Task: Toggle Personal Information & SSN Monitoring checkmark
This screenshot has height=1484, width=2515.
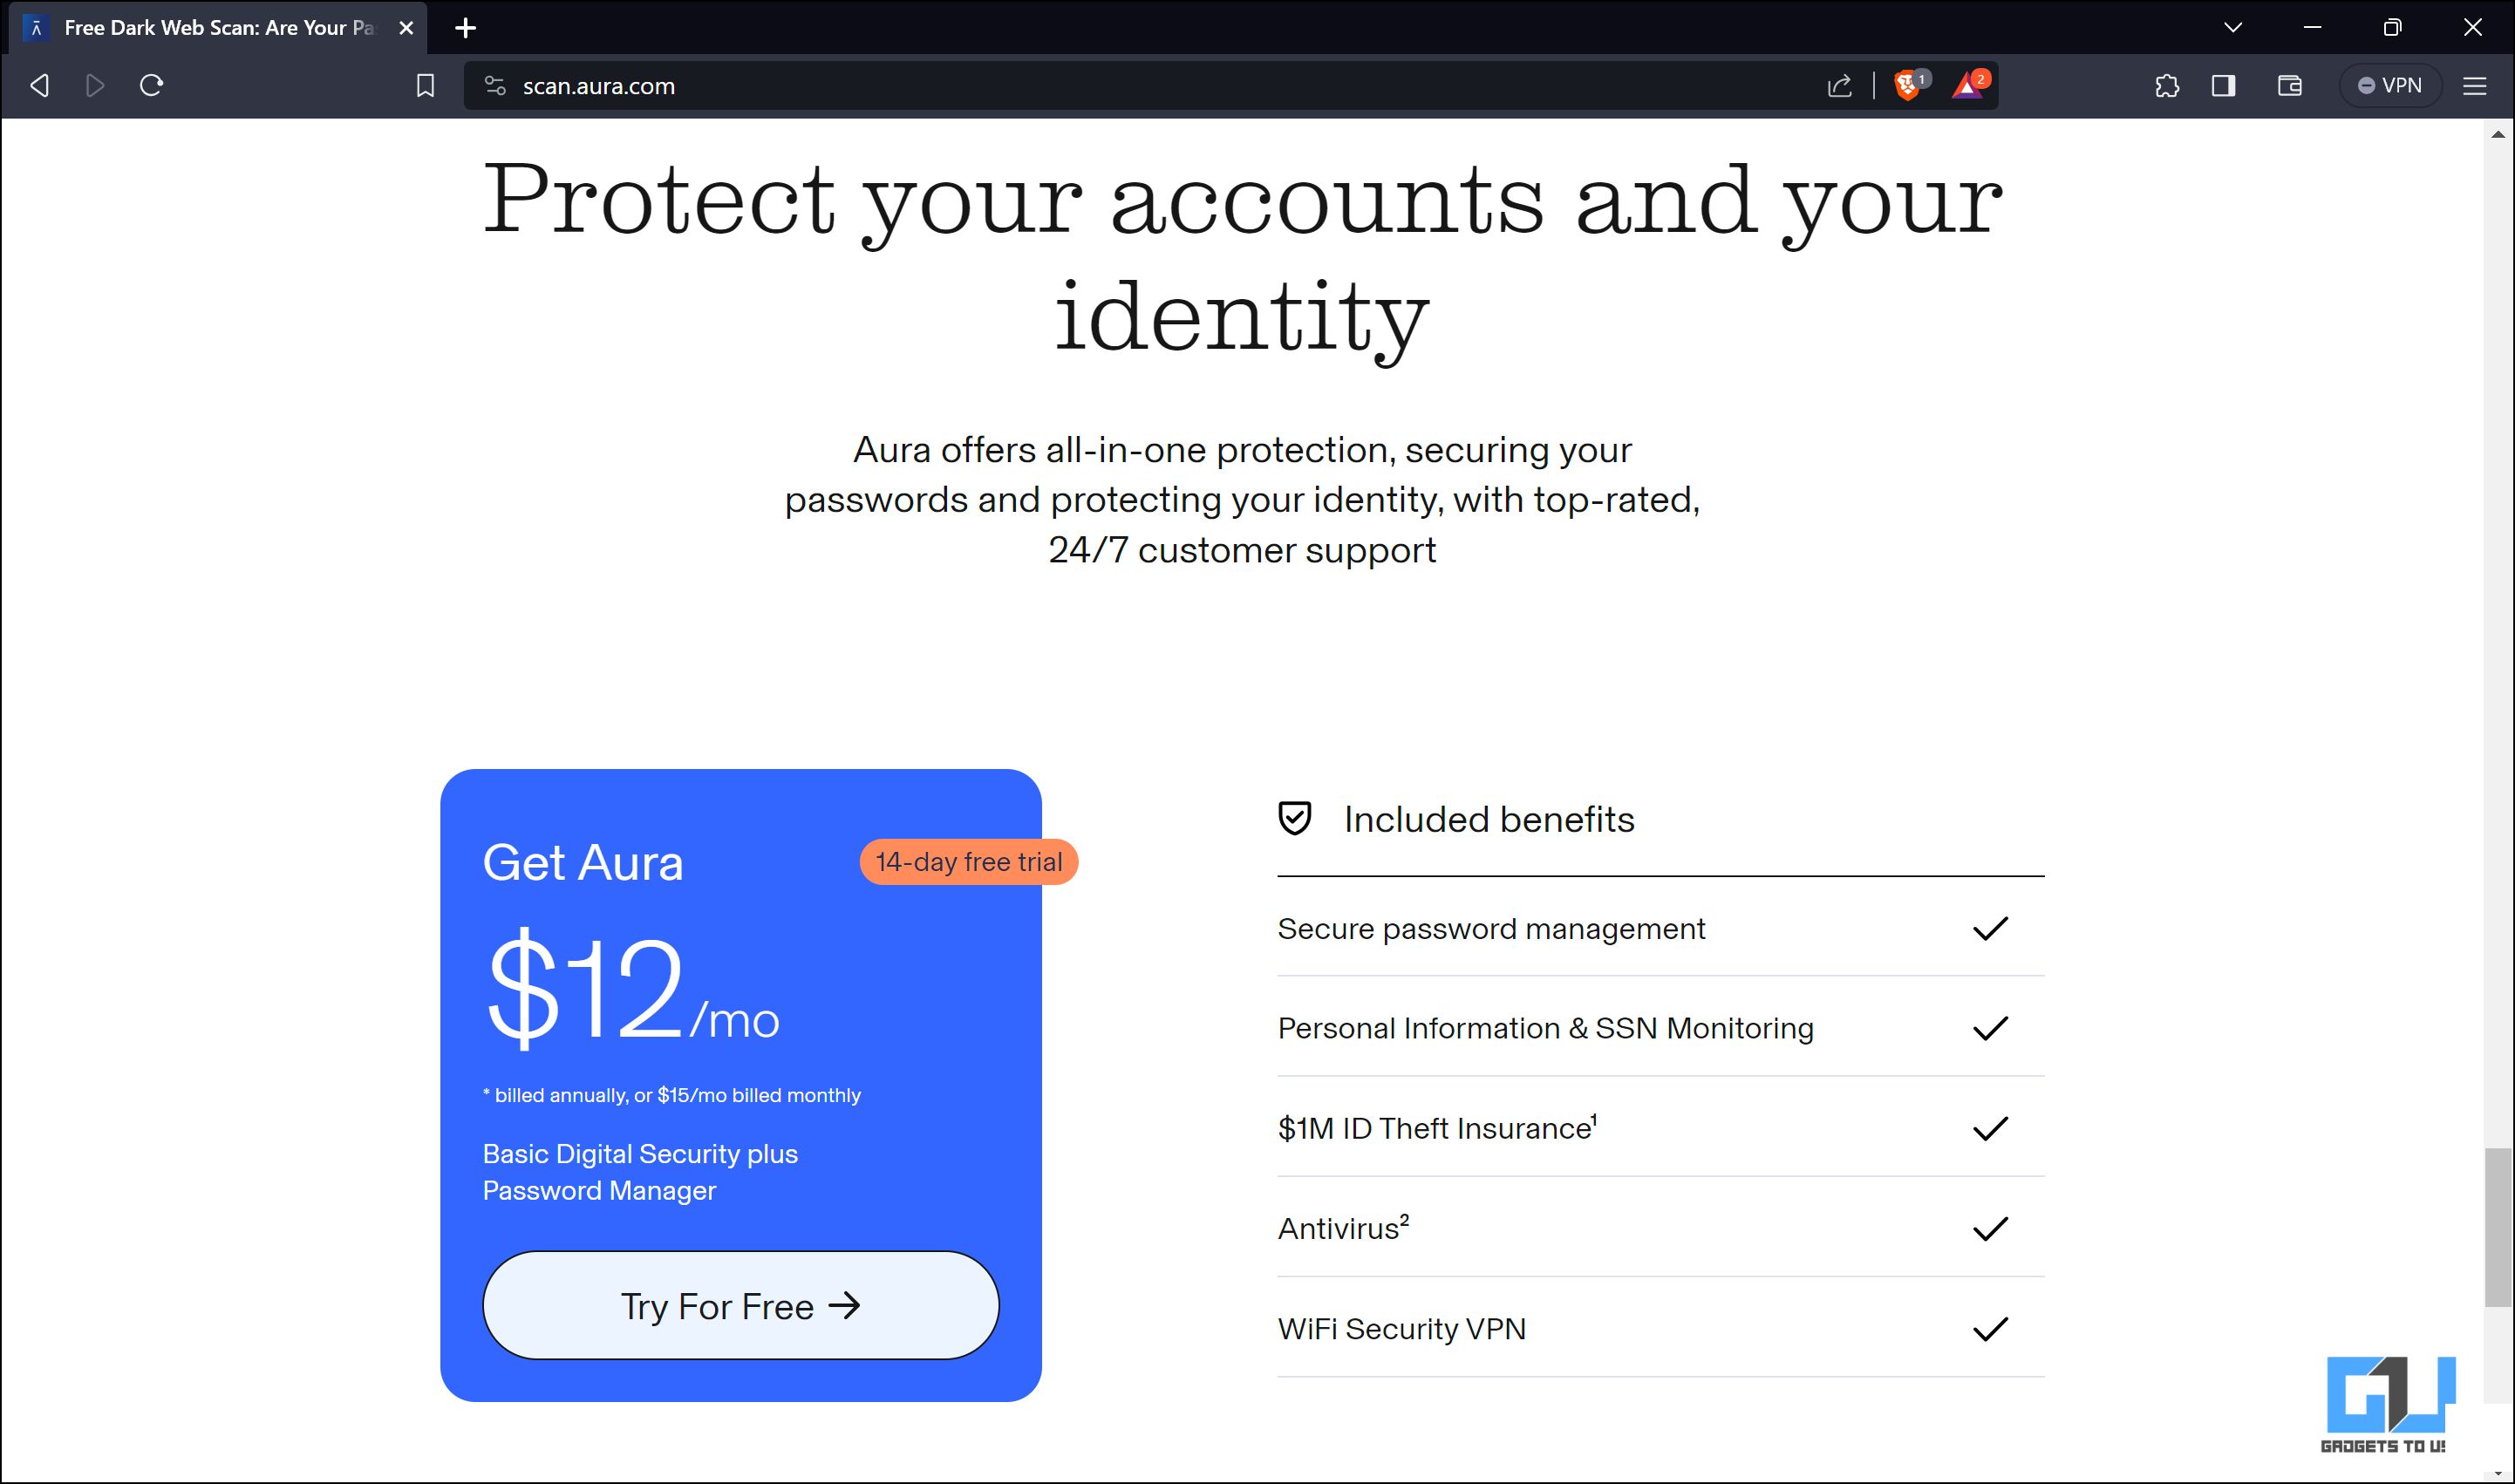Action: (1993, 1028)
